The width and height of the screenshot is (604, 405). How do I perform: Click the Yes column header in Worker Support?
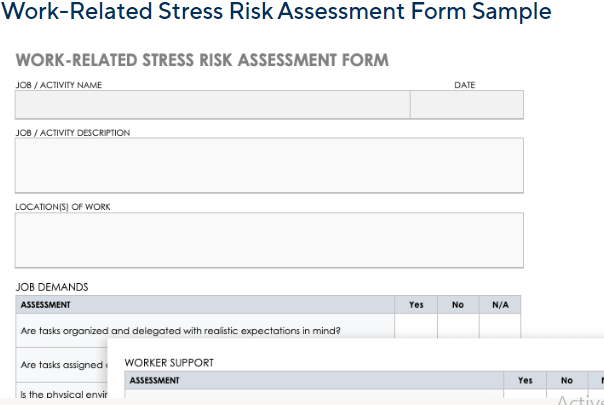pyautogui.click(x=525, y=380)
